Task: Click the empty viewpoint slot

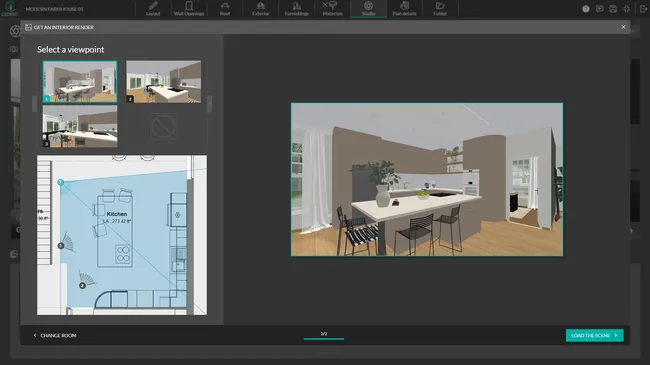Action: click(164, 126)
